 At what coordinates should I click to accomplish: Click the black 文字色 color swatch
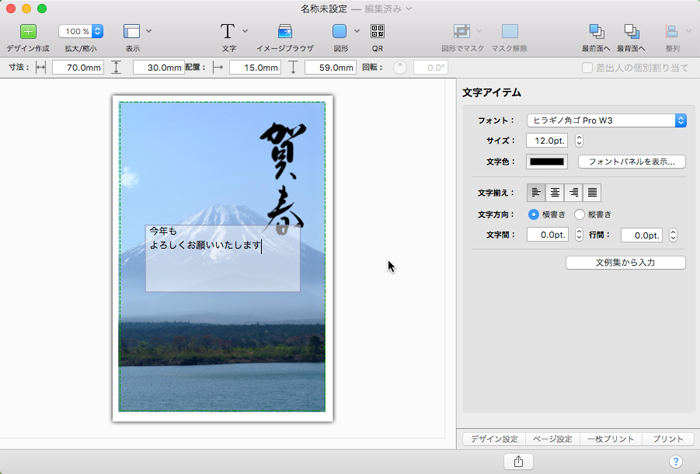[x=547, y=161]
